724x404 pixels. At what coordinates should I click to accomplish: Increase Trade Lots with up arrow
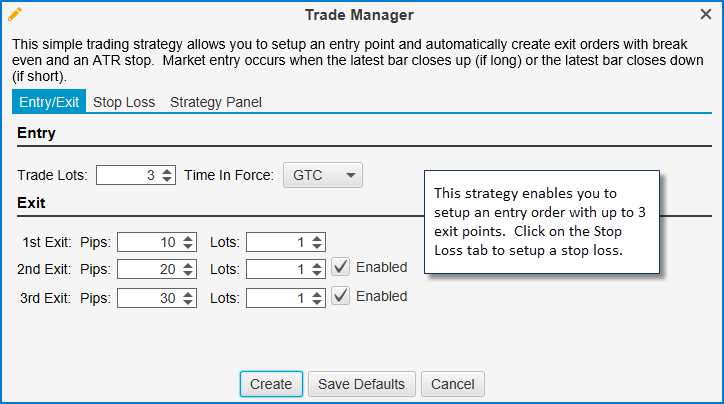(x=167, y=171)
